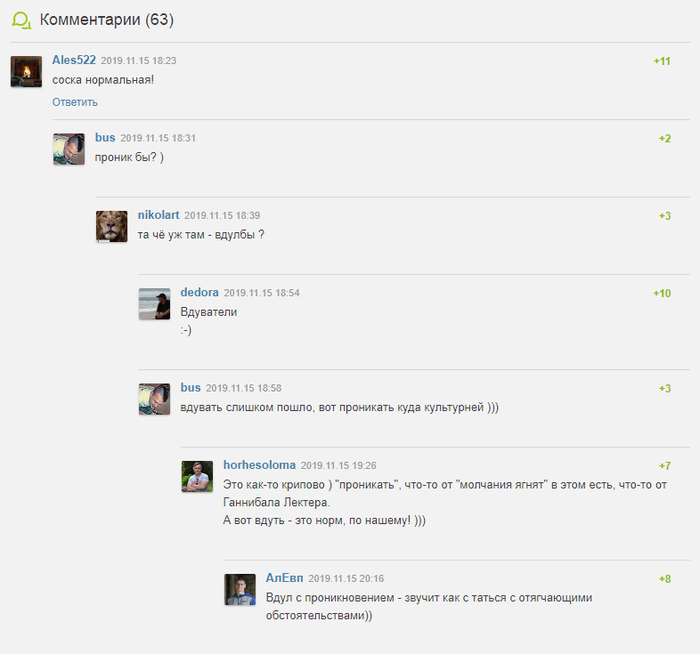Click the +11 rating on Ales522's comment
The width and height of the screenshot is (700, 654).
click(662, 61)
